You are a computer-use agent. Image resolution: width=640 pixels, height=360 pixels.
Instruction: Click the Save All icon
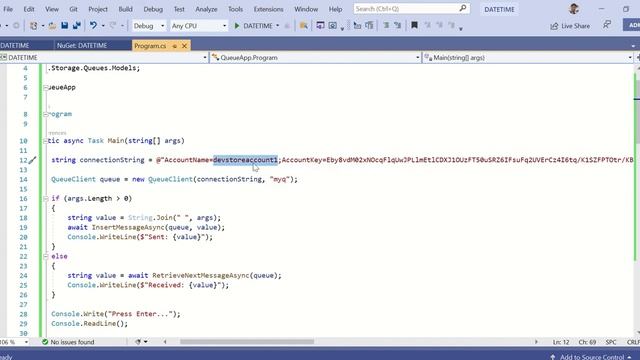point(76,25)
